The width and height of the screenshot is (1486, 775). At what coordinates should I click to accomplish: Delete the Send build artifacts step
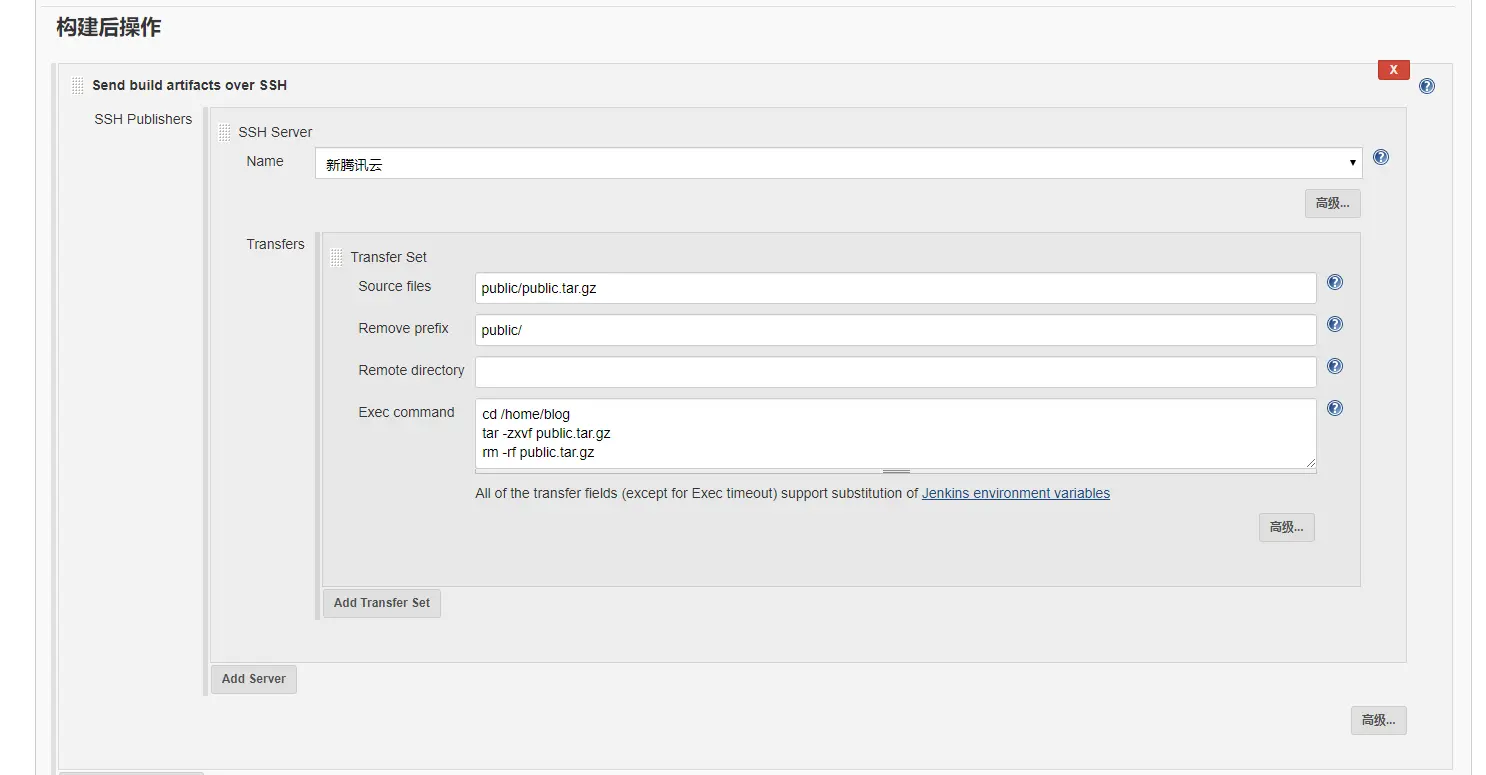[1393, 70]
